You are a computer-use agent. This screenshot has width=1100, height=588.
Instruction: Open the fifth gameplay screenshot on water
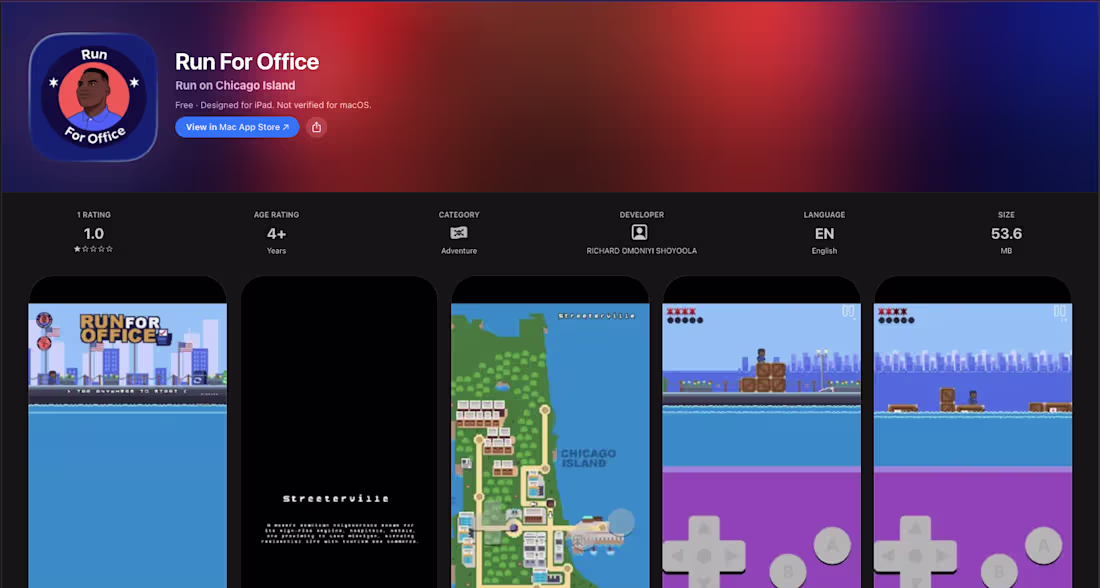click(x=973, y=432)
